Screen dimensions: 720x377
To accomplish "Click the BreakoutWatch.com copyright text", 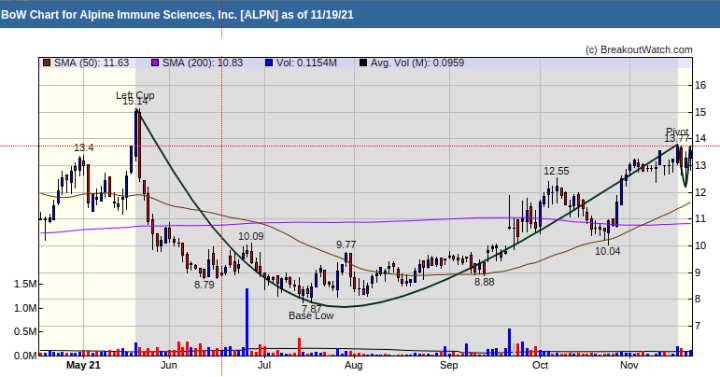I will 639,50.
